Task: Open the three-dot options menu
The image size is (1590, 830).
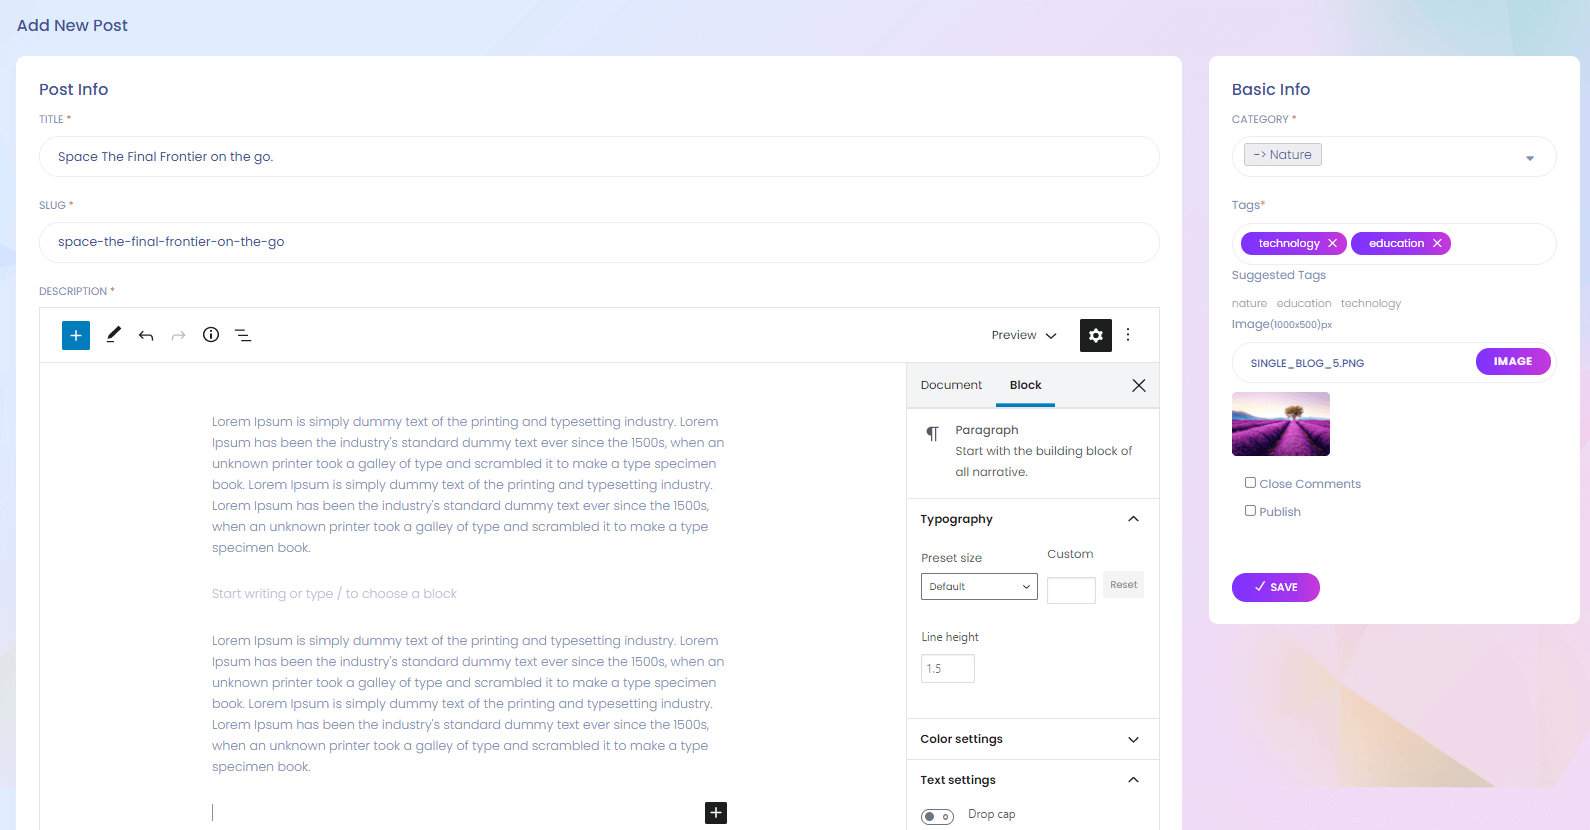Action: pyautogui.click(x=1128, y=335)
